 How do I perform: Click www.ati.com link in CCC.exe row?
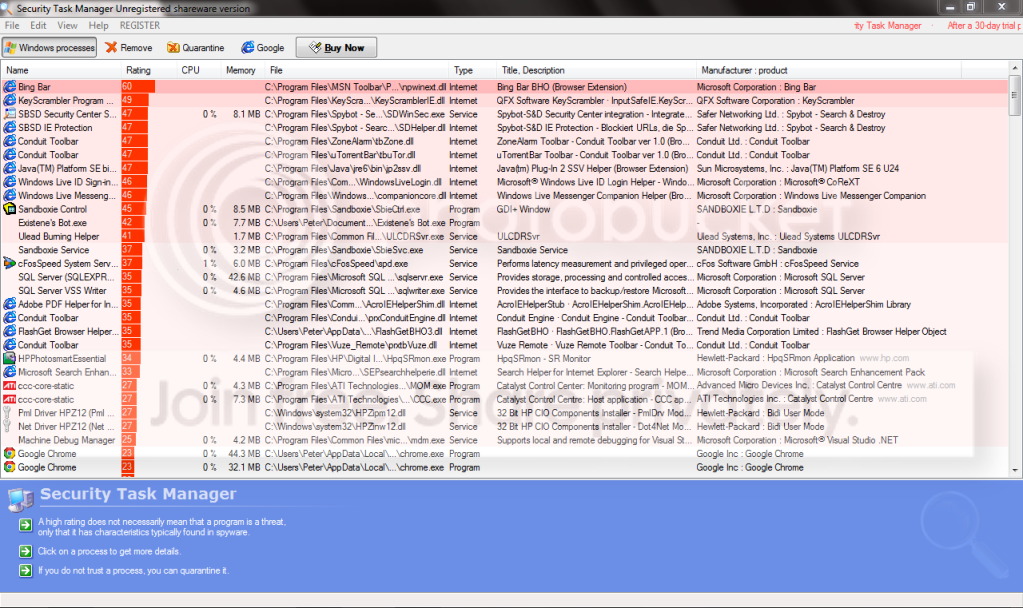[902, 399]
